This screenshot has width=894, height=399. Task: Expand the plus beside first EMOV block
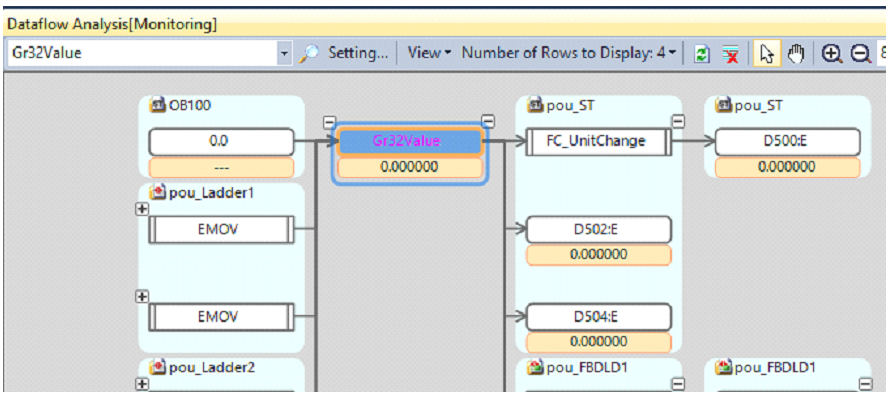141,210
